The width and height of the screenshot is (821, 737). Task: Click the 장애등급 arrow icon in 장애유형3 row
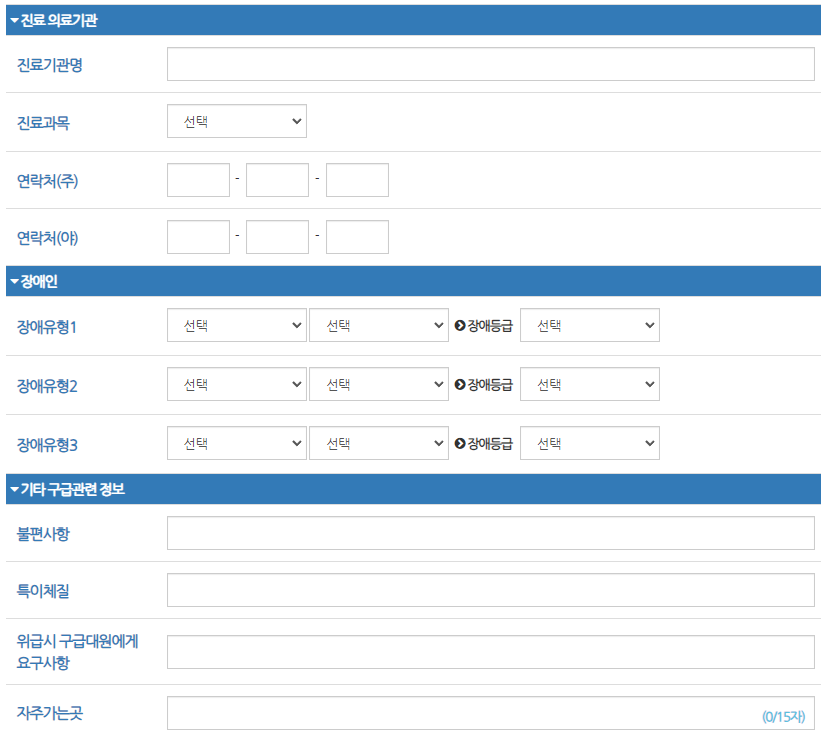460,444
